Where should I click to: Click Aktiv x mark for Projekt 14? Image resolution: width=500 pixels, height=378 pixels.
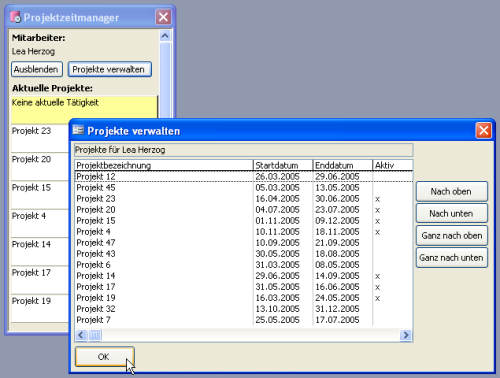[377, 276]
